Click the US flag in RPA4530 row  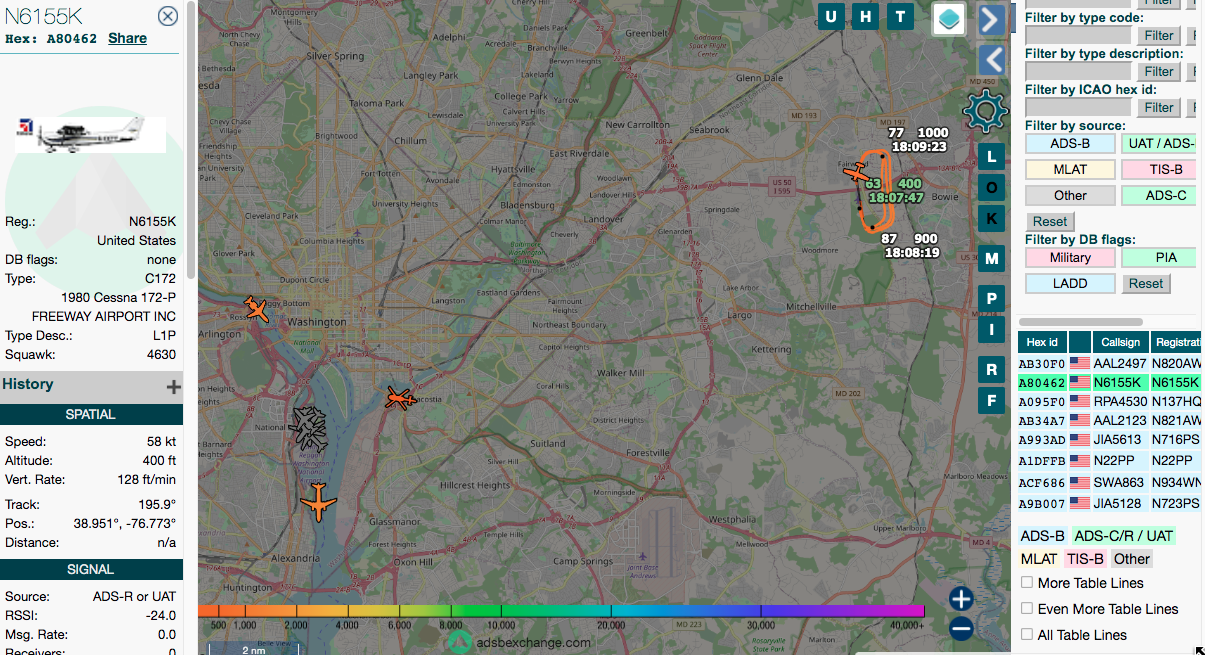1080,401
